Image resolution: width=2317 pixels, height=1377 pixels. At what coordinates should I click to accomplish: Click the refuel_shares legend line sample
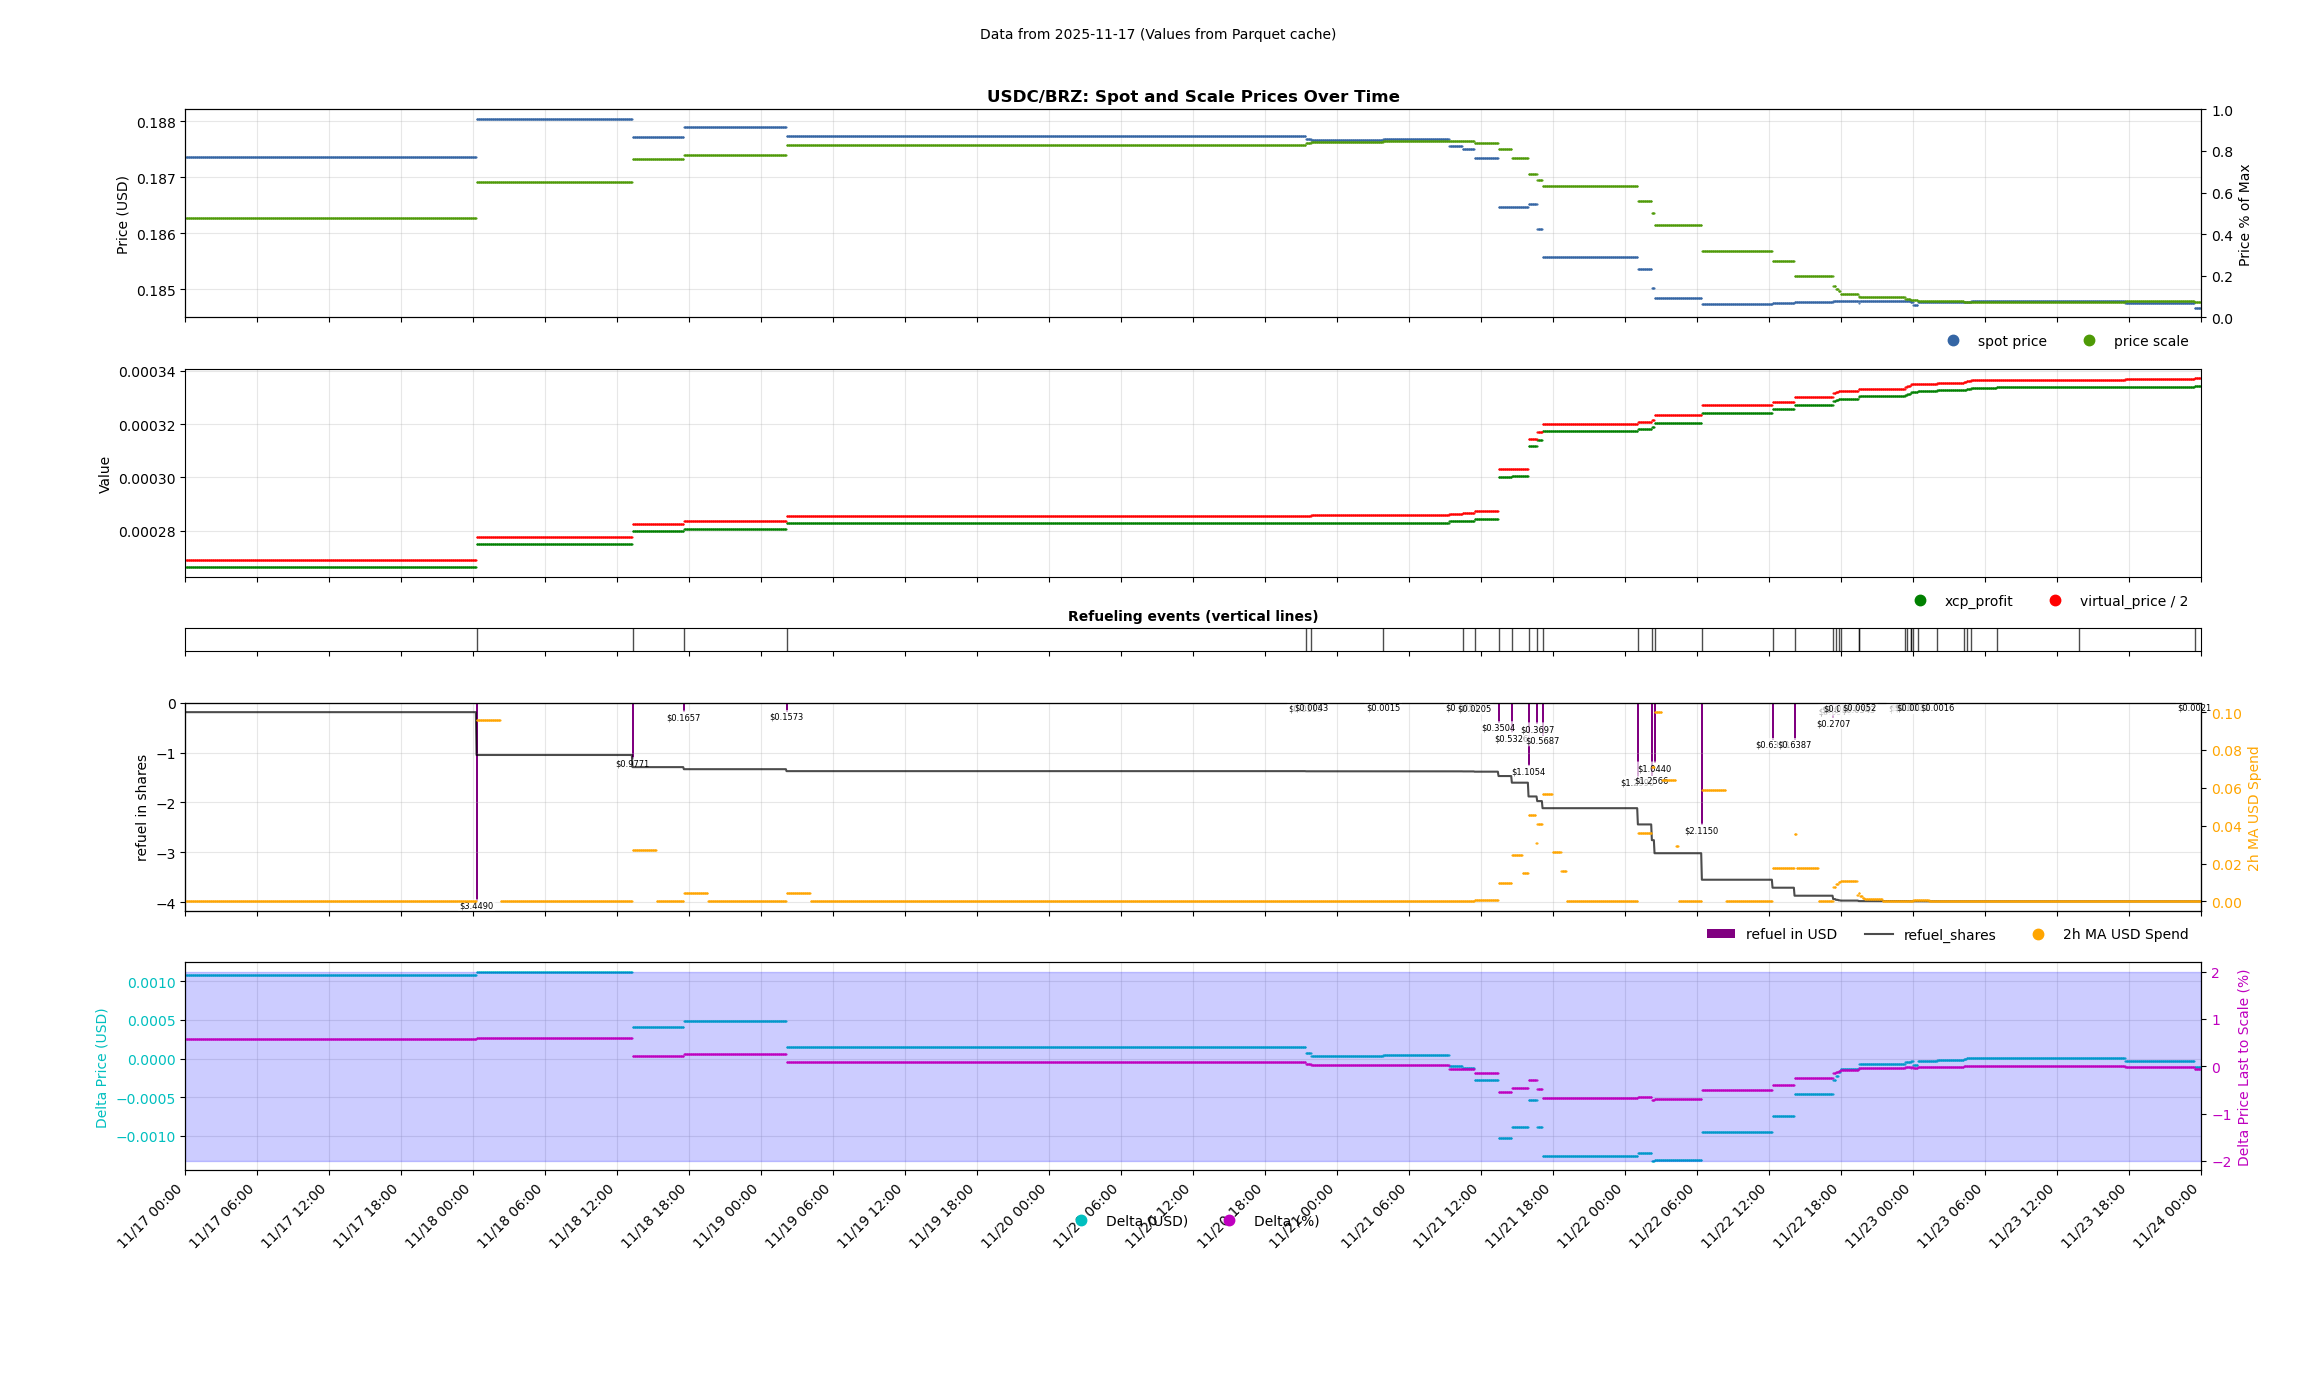click(1878, 935)
